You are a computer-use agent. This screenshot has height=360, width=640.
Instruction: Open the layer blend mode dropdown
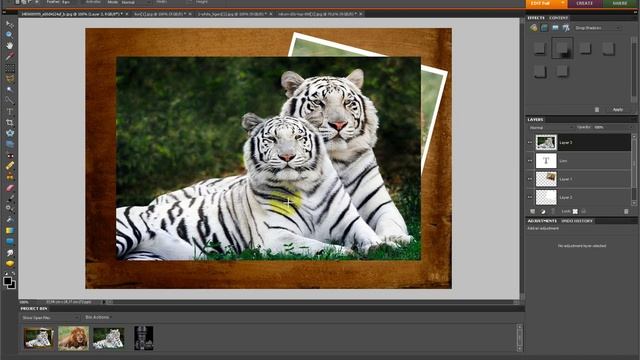pyautogui.click(x=551, y=128)
